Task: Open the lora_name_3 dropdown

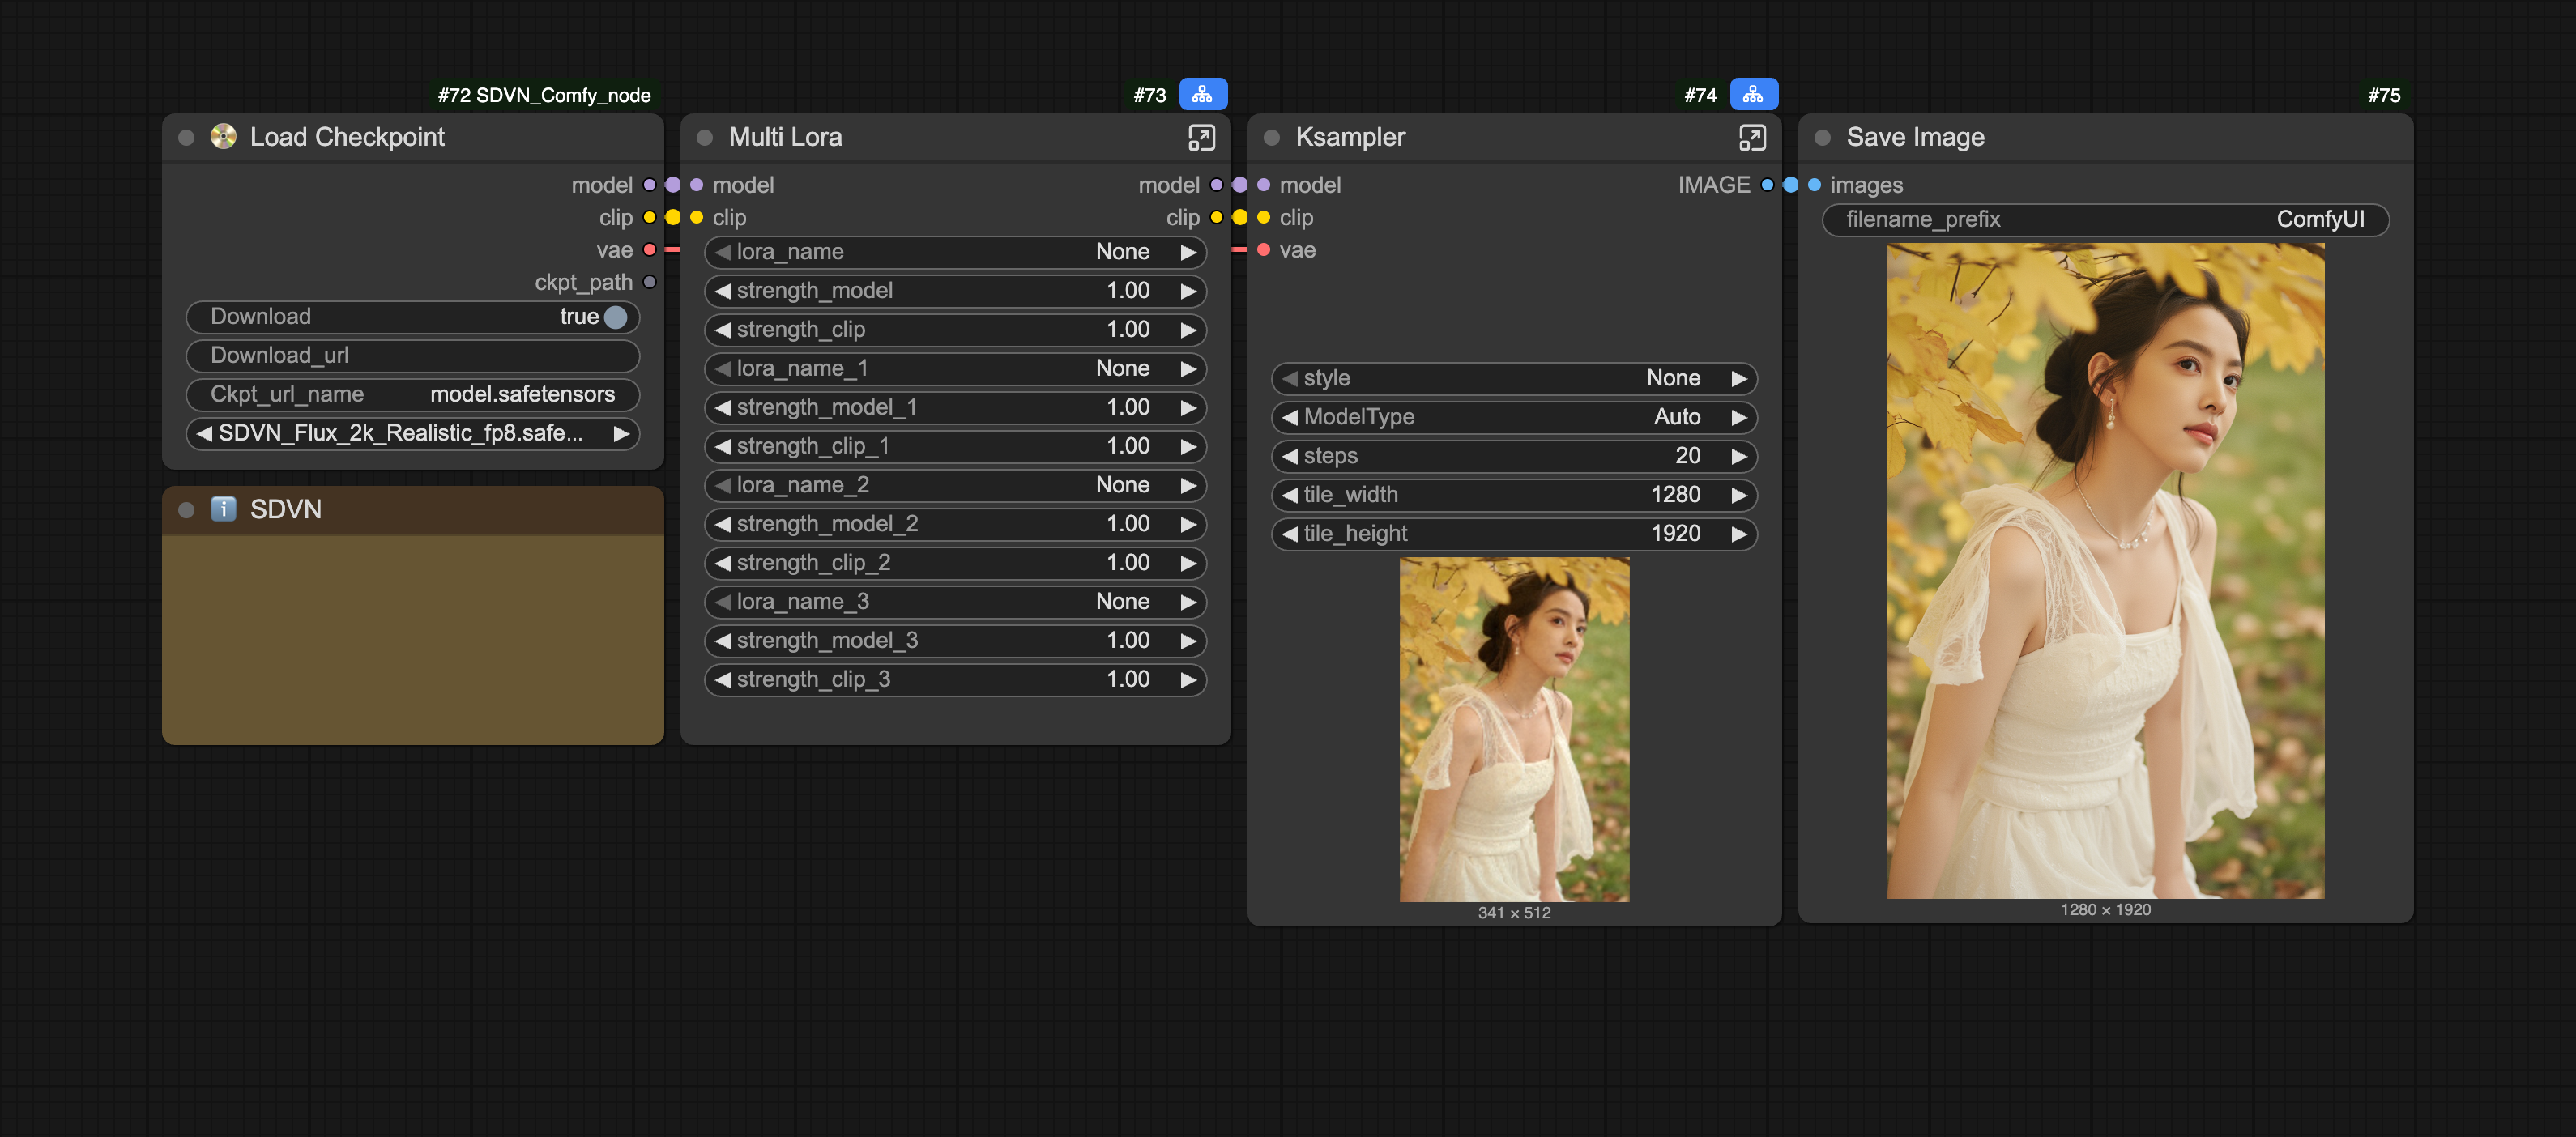Action: pyautogui.click(x=955, y=602)
